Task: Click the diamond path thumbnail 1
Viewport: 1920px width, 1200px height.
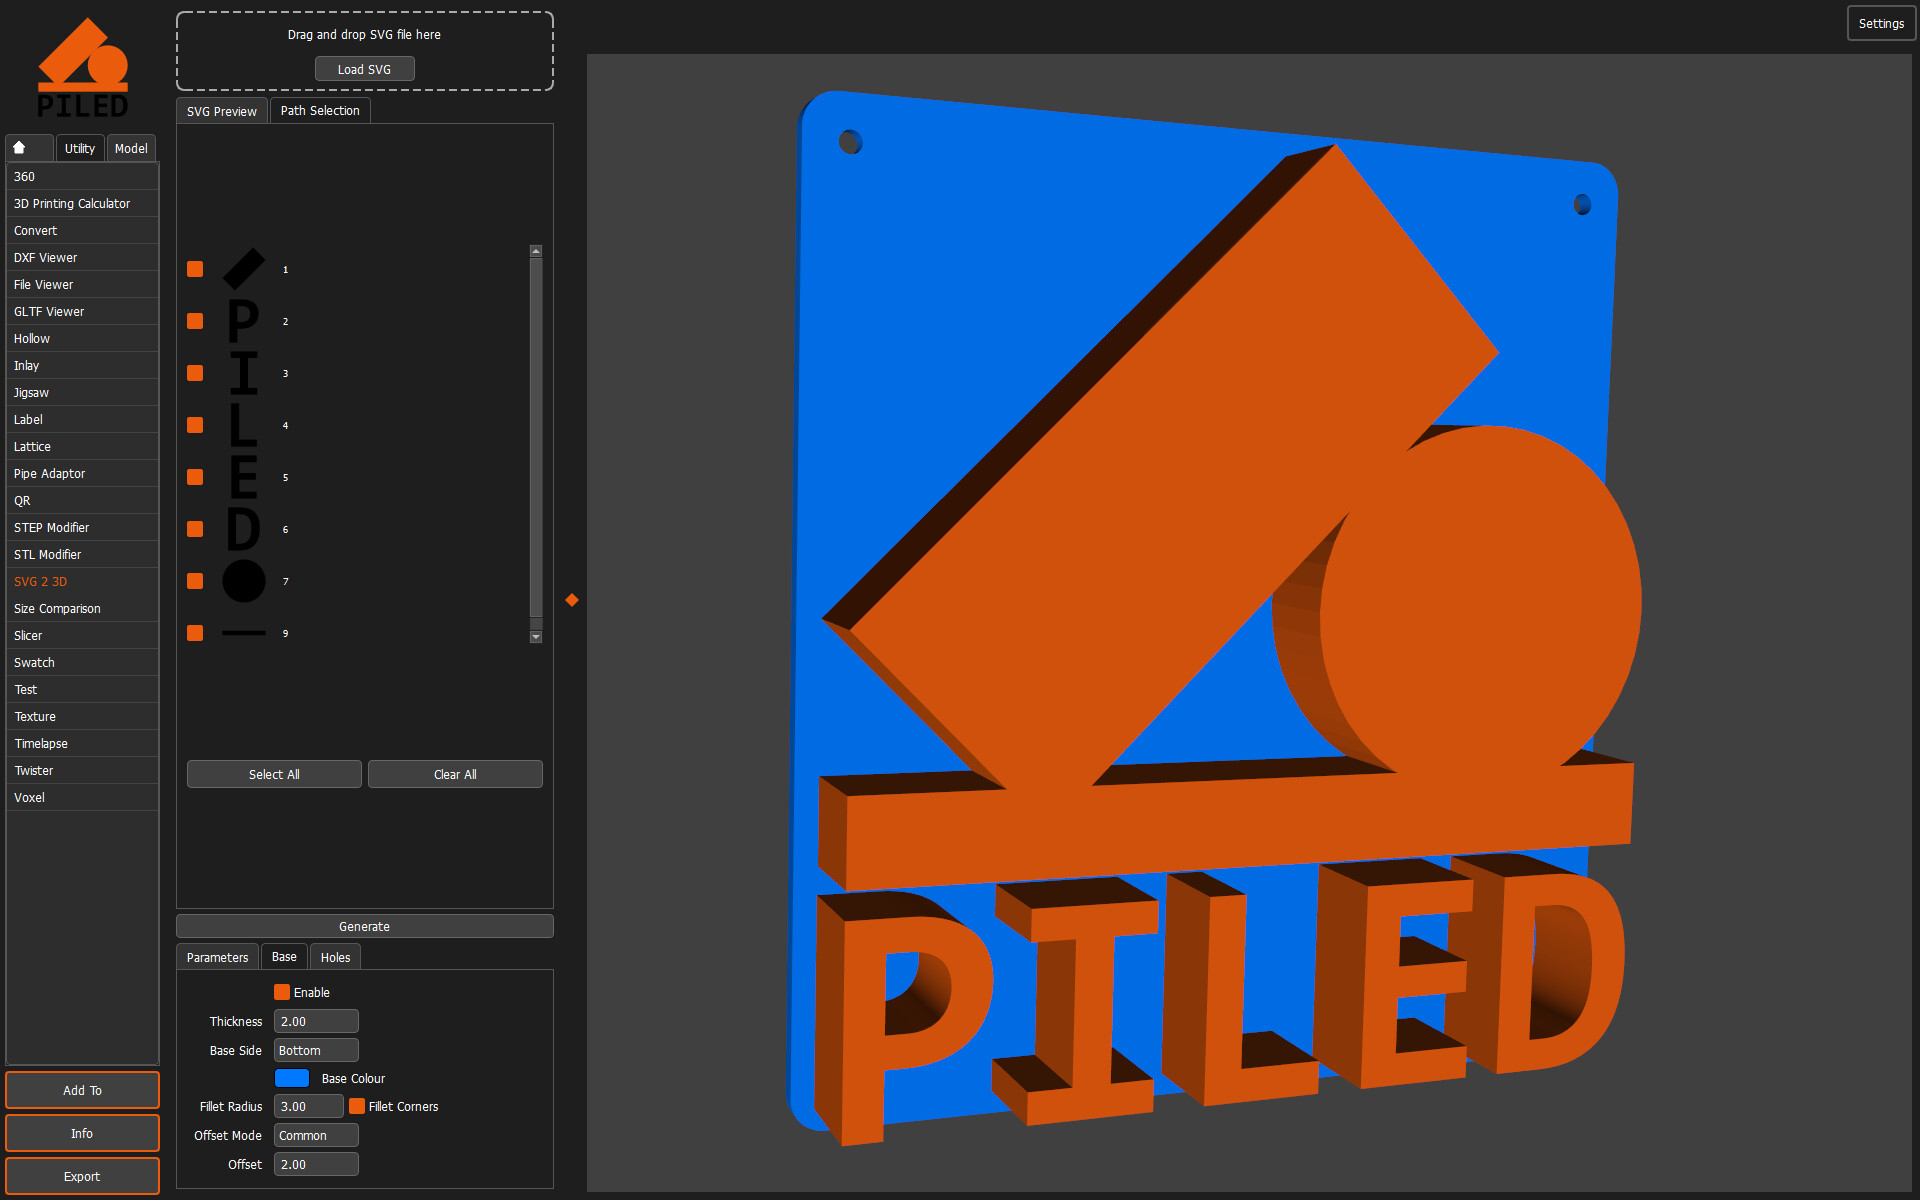Action: tap(244, 269)
